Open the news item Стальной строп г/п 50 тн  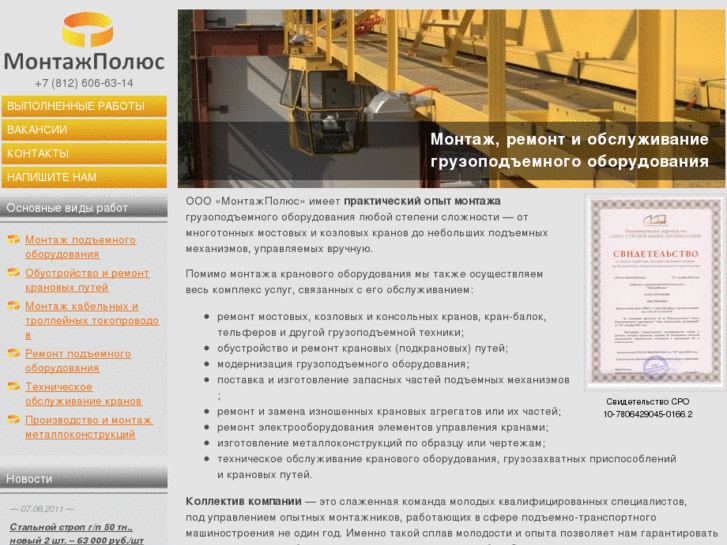[x=77, y=534]
